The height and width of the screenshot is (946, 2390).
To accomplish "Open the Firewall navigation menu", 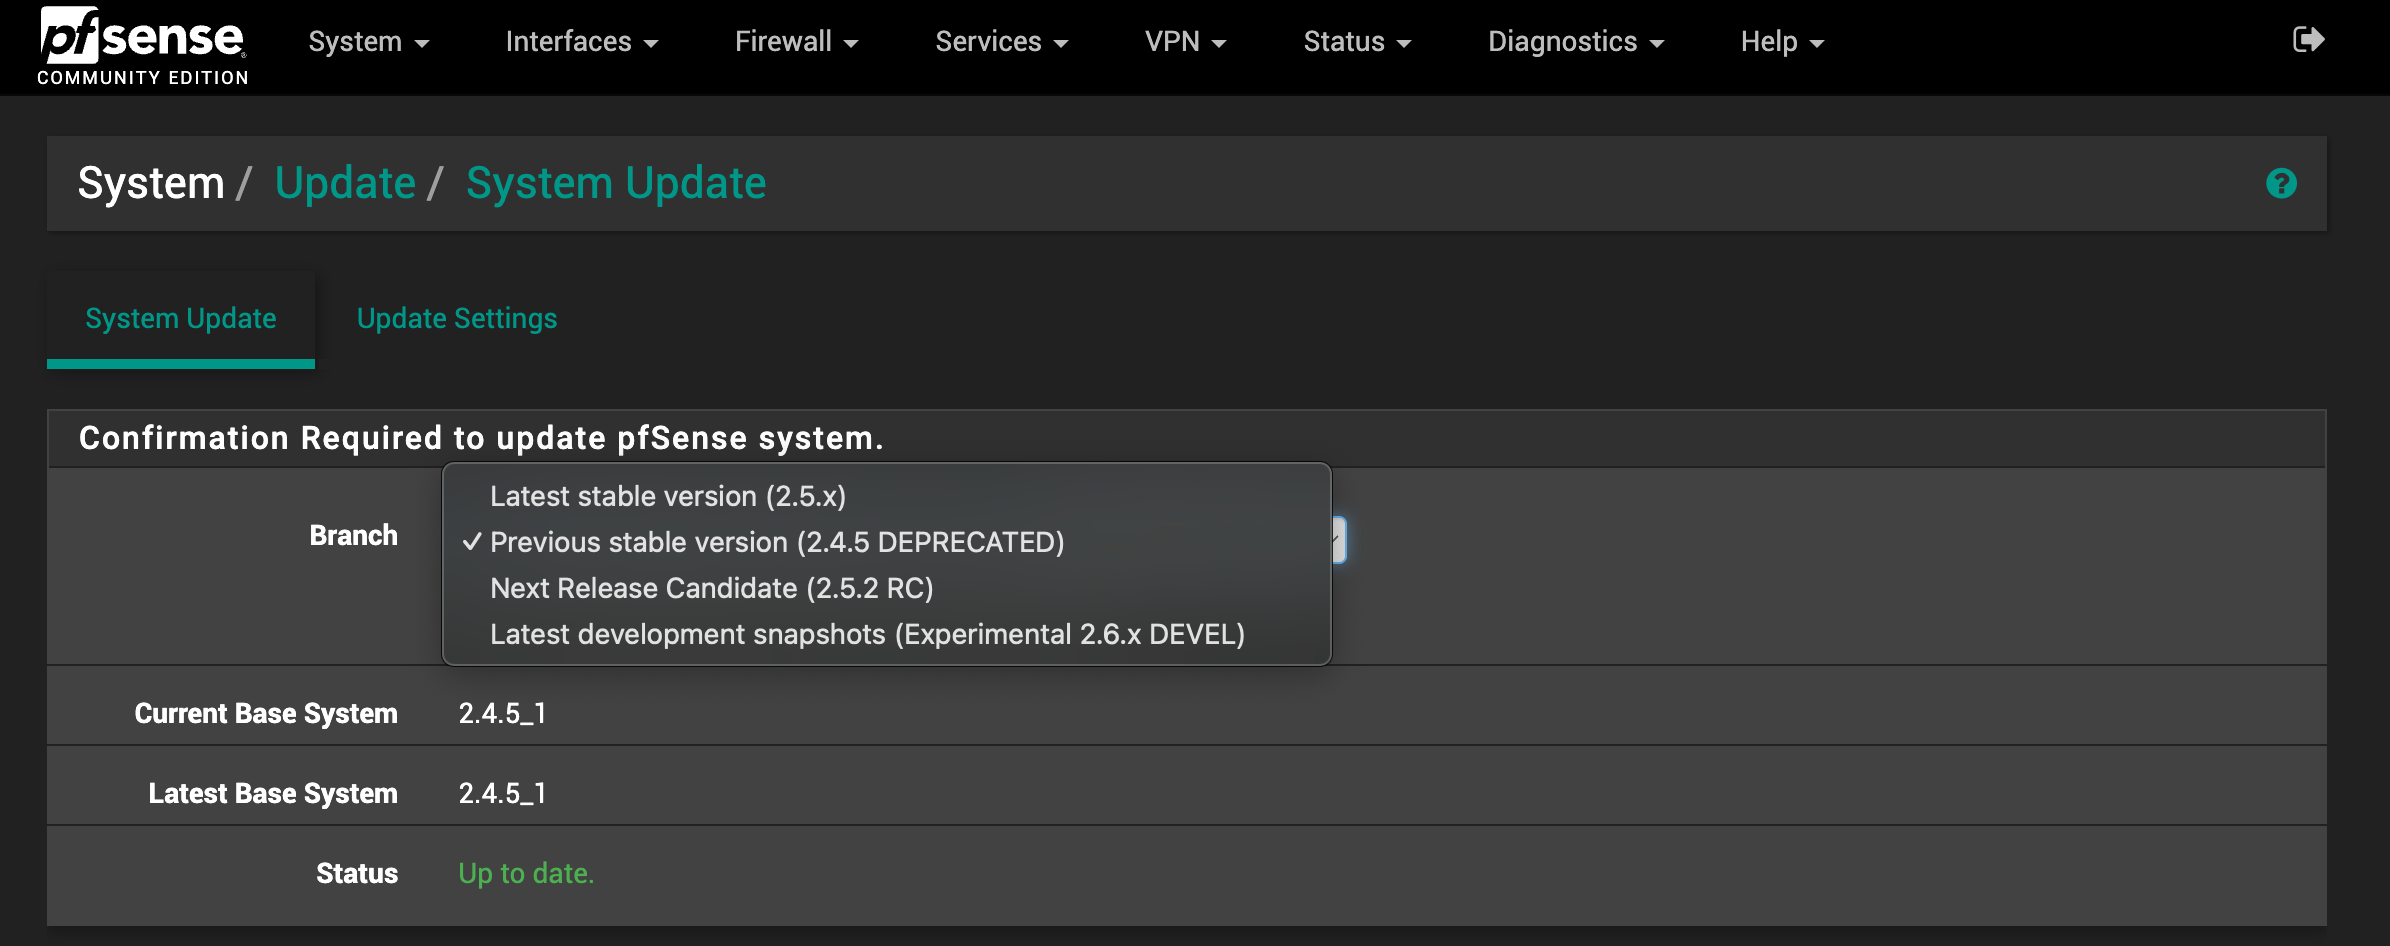I will (x=796, y=42).
